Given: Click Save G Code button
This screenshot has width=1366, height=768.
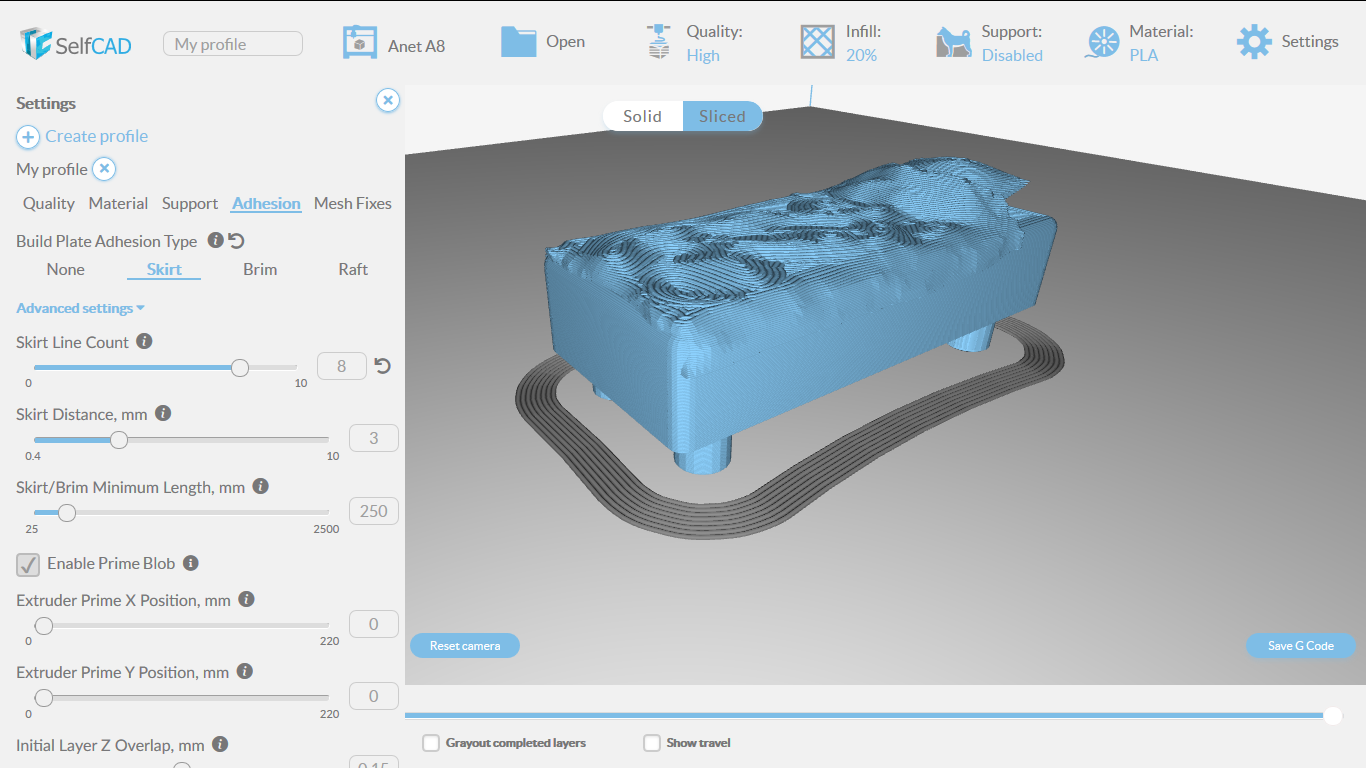Looking at the screenshot, I should (x=1301, y=646).
